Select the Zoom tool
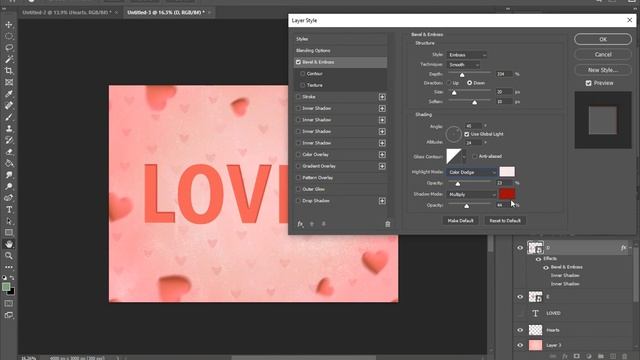Viewport: 640px width, 360px height. 9,256
